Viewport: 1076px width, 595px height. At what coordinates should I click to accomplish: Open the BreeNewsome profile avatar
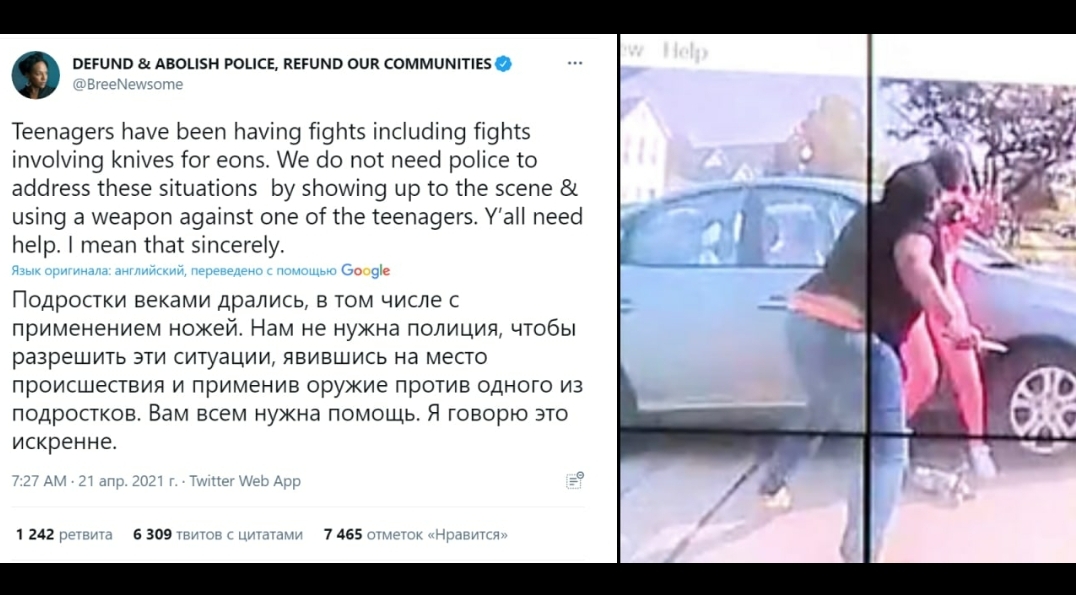(36, 75)
